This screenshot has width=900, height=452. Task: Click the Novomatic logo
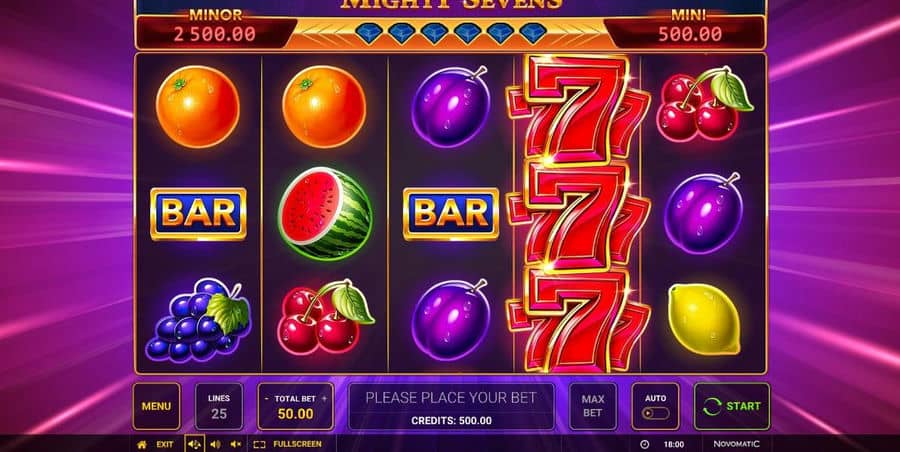click(736, 444)
